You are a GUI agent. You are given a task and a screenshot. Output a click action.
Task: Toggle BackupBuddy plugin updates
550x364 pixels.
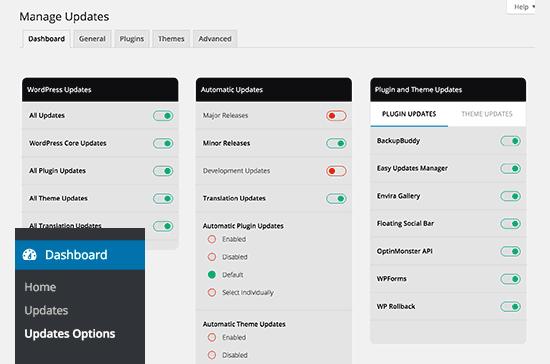coord(511,141)
